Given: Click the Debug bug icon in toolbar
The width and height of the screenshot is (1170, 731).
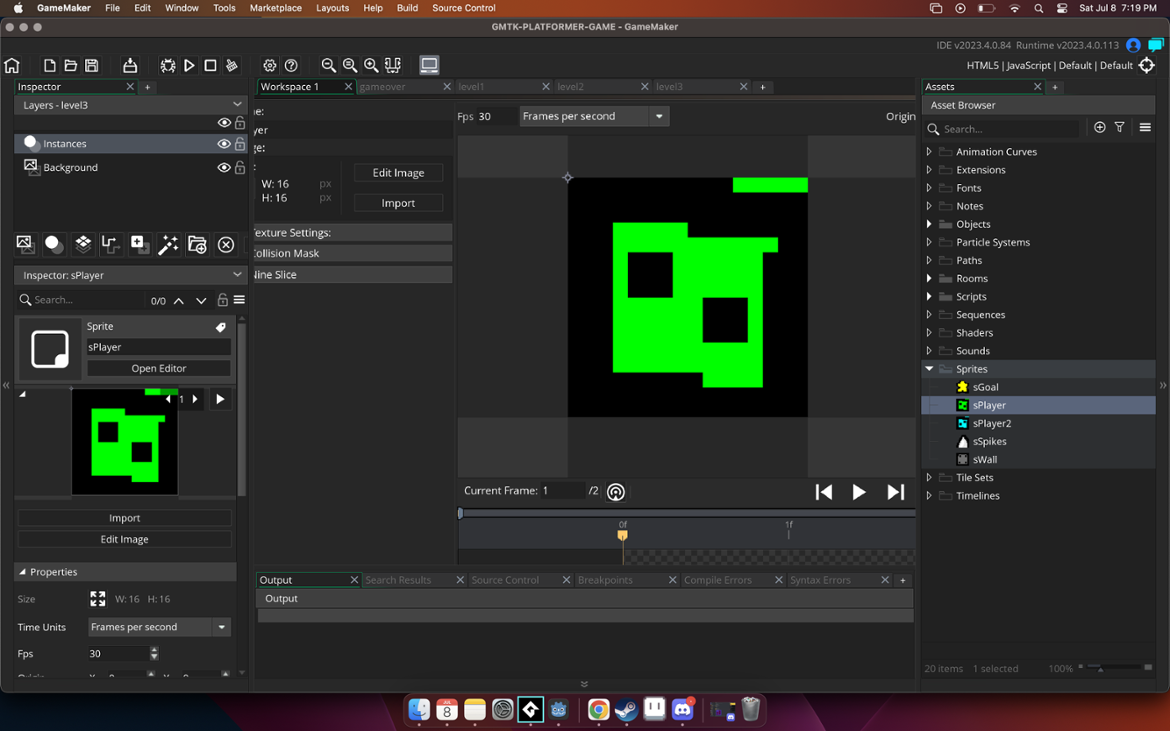Looking at the screenshot, I should point(168,66).
